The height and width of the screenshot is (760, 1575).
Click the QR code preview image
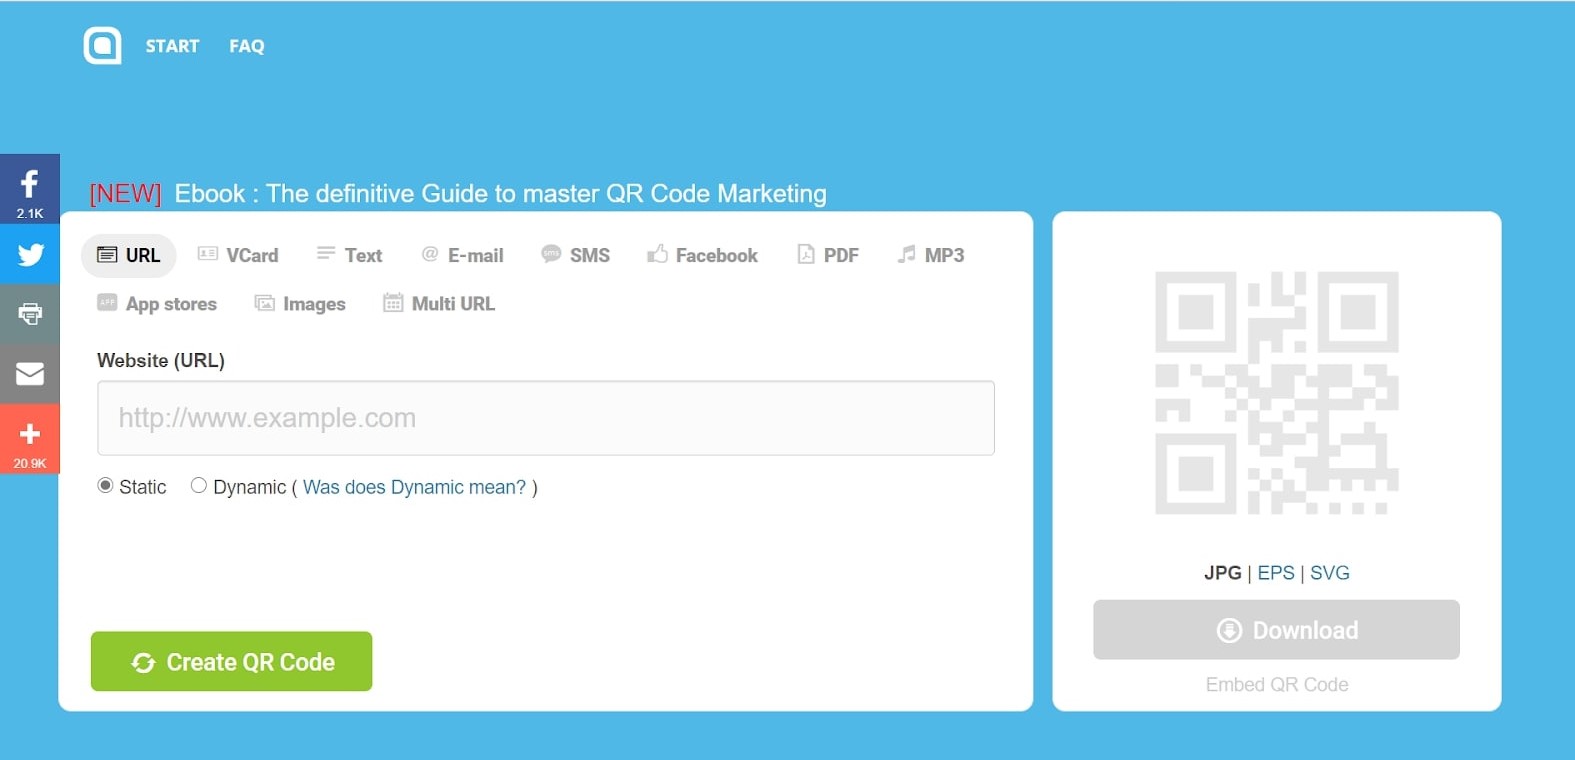click(1276, 393)
